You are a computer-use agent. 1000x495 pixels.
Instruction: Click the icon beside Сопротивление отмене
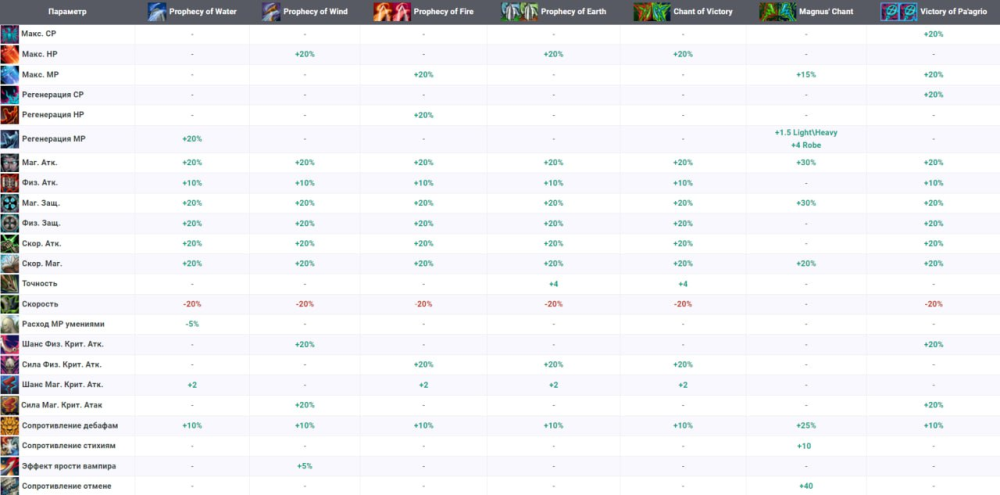point(10,485)
